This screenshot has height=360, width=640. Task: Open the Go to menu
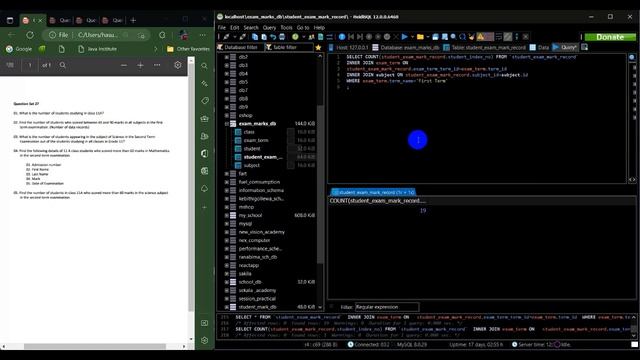(303, 27)
